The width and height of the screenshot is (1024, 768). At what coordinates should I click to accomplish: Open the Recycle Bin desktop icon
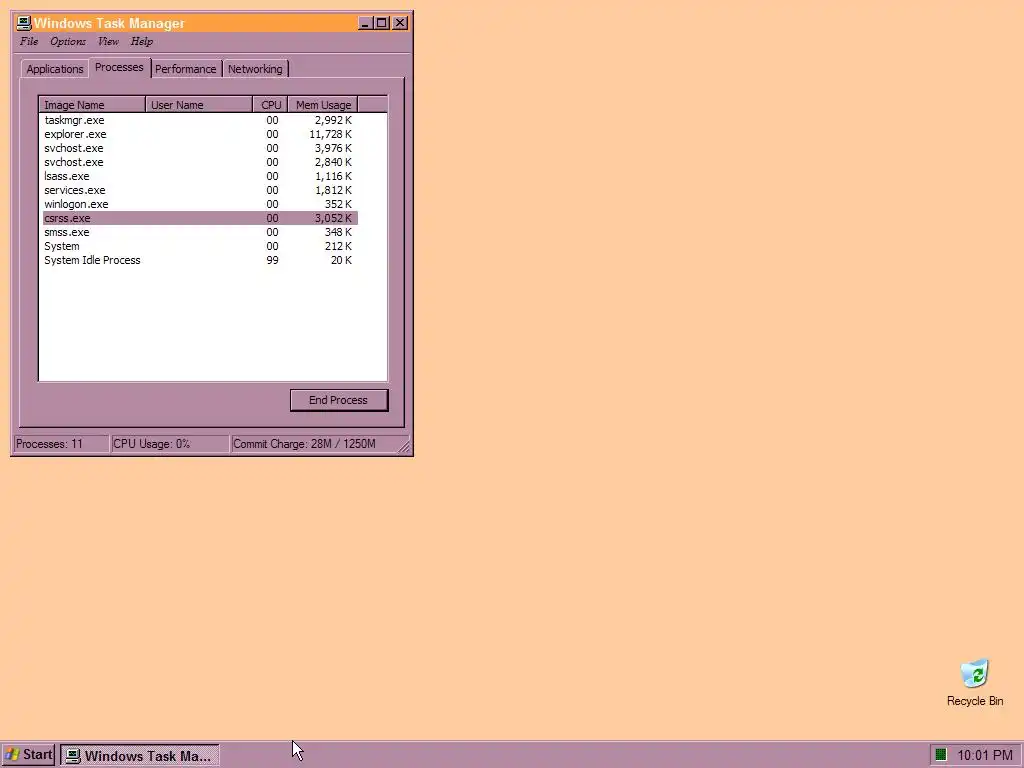click(x=974, y=682)
